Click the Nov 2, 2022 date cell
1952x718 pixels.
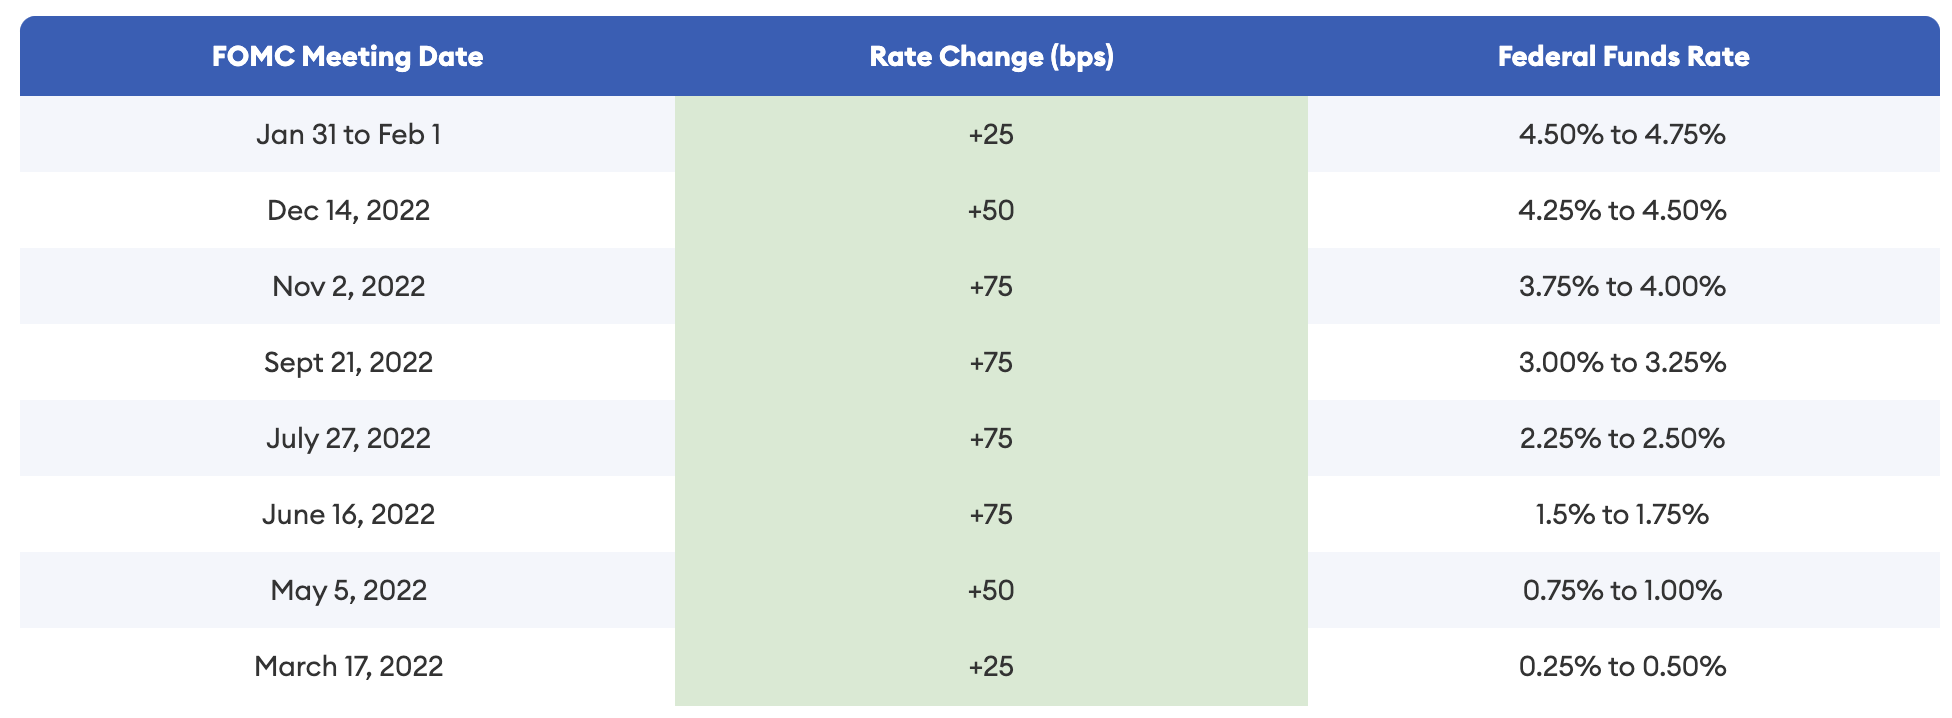point(348,286)
